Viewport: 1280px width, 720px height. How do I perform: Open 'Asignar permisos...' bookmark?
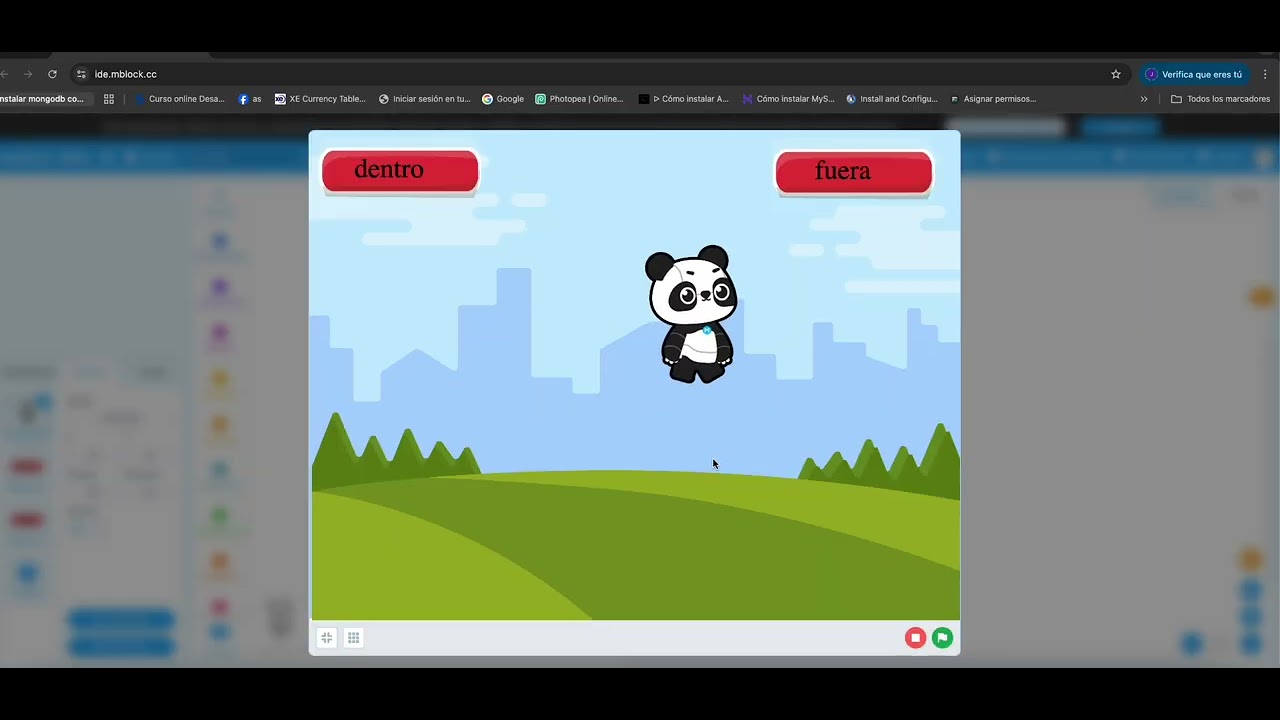click(x=993, y=99)
